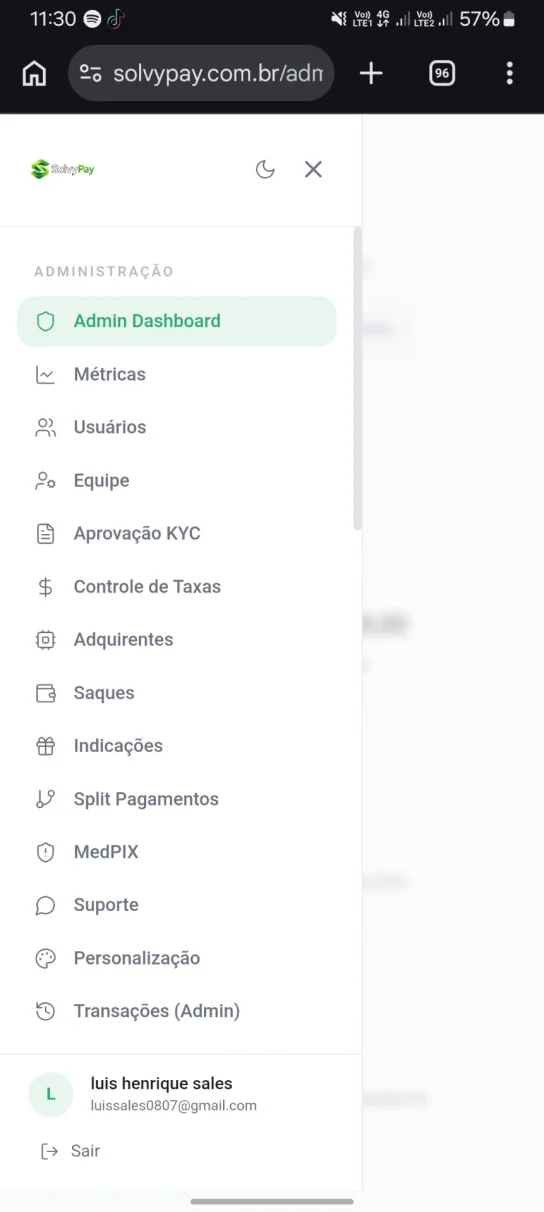Open Personalização palette item

click(177, 958)
